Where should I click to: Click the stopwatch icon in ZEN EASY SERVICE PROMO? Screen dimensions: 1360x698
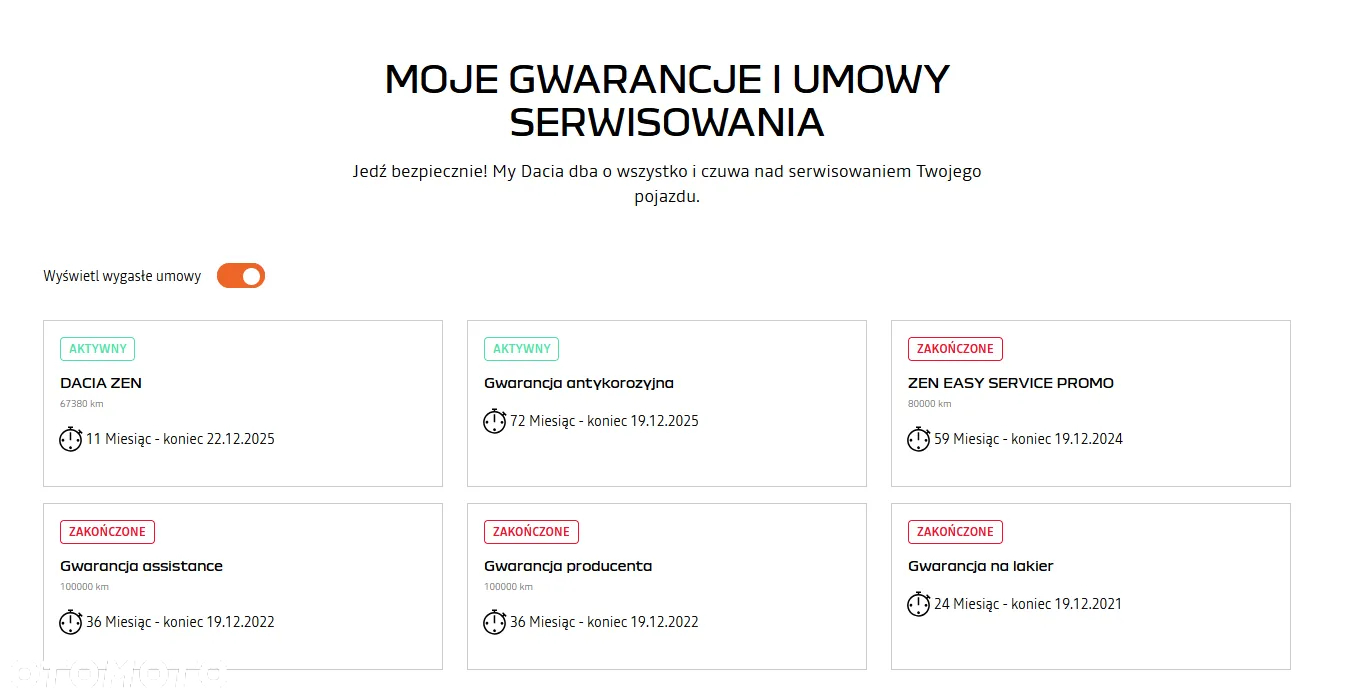pyautogui.click(x=918, y=439)
